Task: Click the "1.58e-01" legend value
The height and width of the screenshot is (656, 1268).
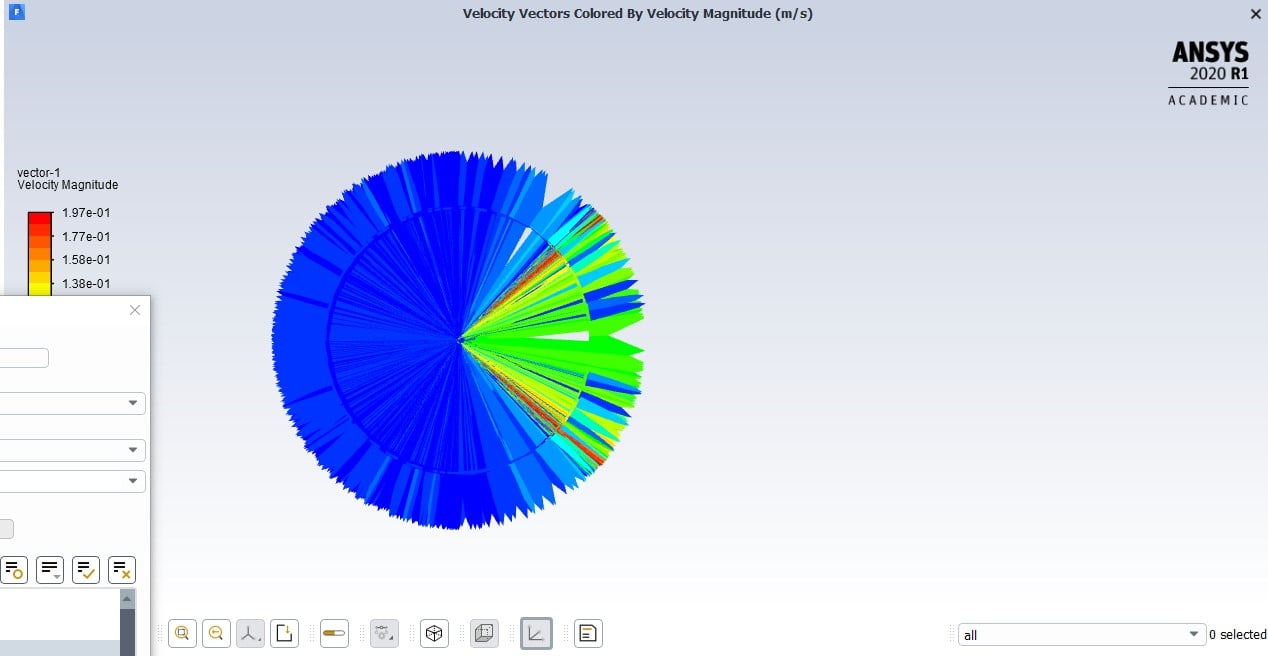Action: point(86,260)
